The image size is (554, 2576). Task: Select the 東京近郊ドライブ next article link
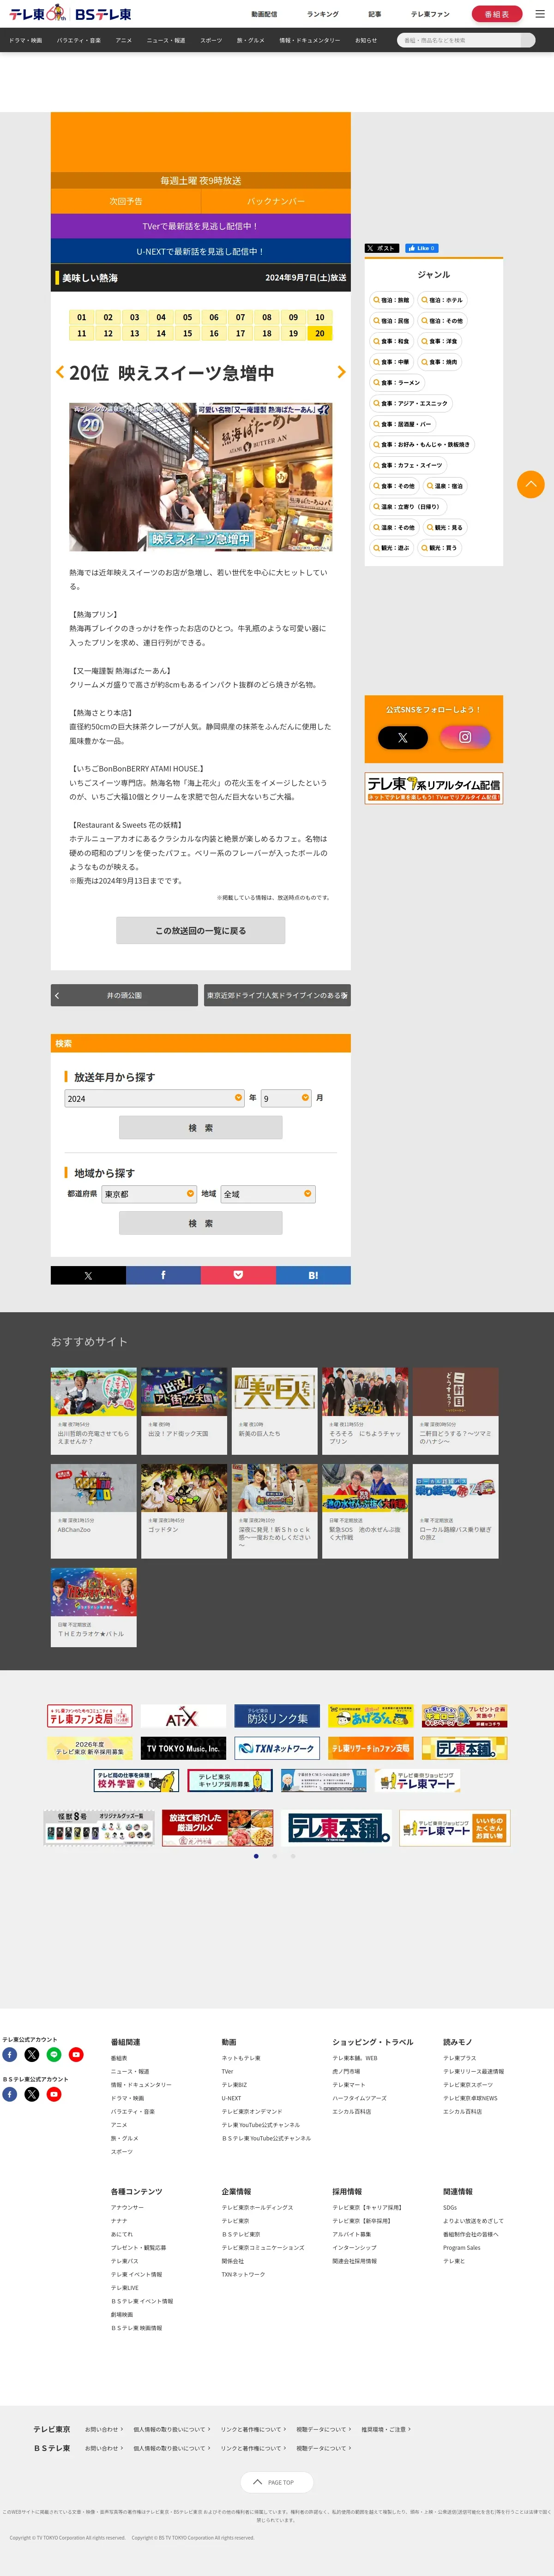(x=277, y=995)
